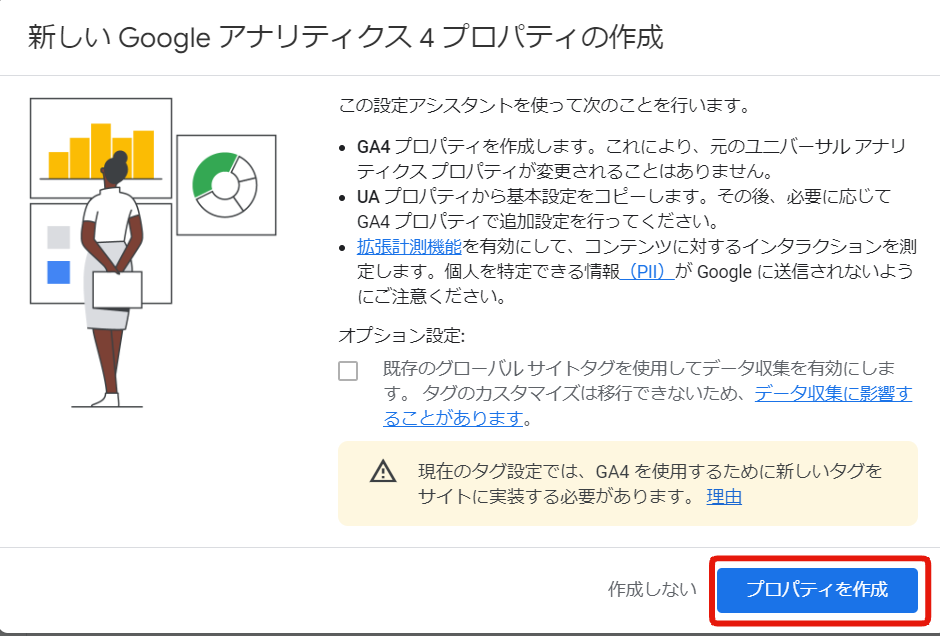This screenshot has height=636, width=940.
Task: Click the GA4 プロパティを作成します bullet text
Action: point(630,146)
